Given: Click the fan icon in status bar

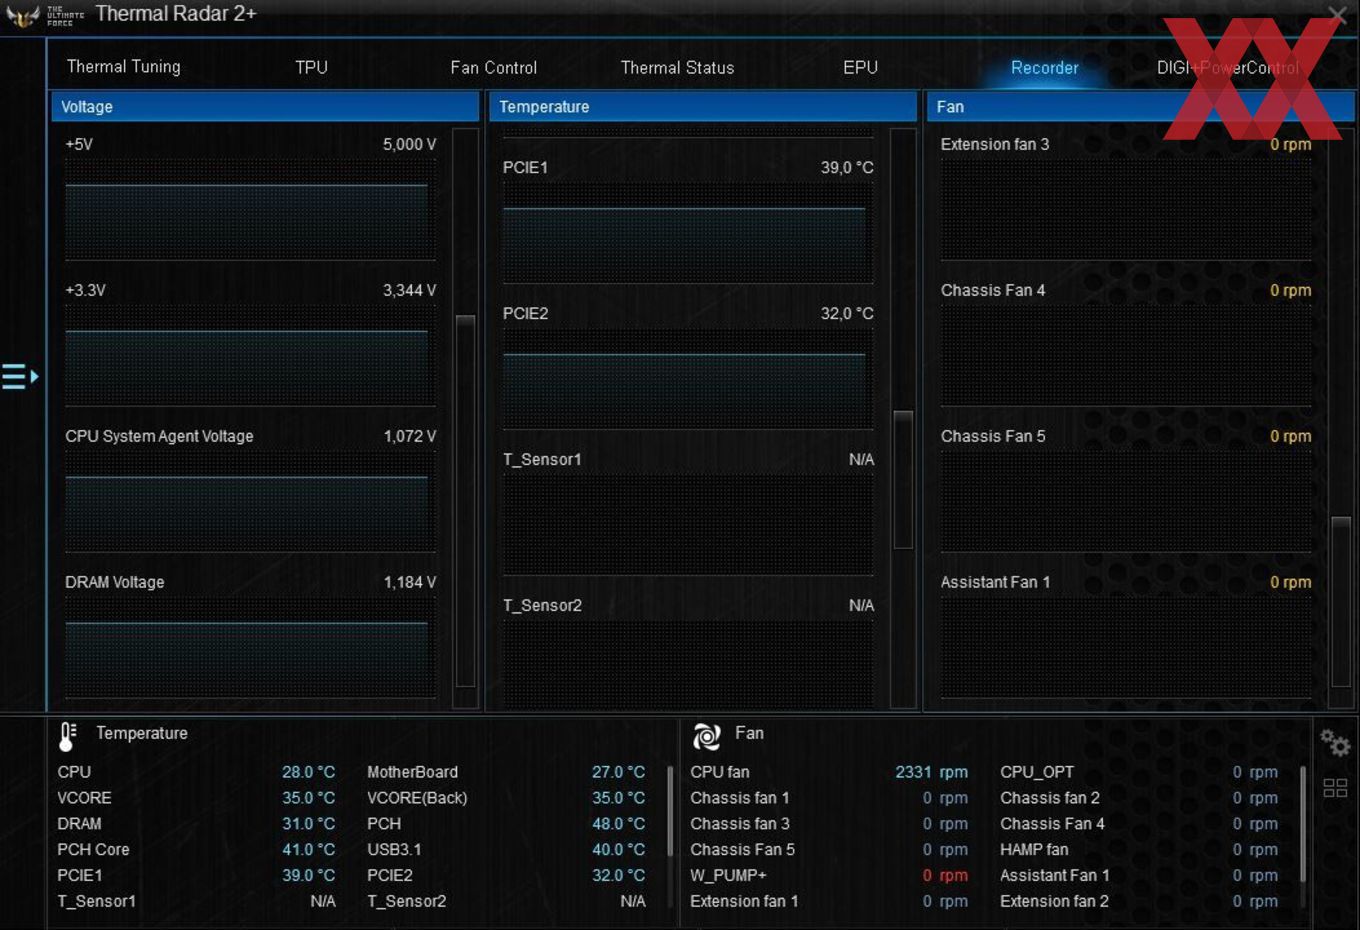Looking at the screenshot, I should click(707, 736).
